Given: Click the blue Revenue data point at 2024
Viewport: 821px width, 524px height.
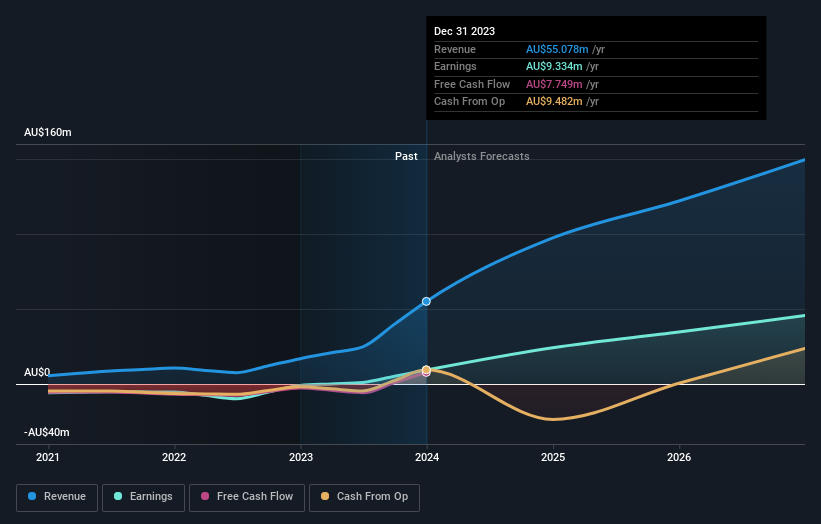Looking at the screenshot, I should (x=426, y=302).
